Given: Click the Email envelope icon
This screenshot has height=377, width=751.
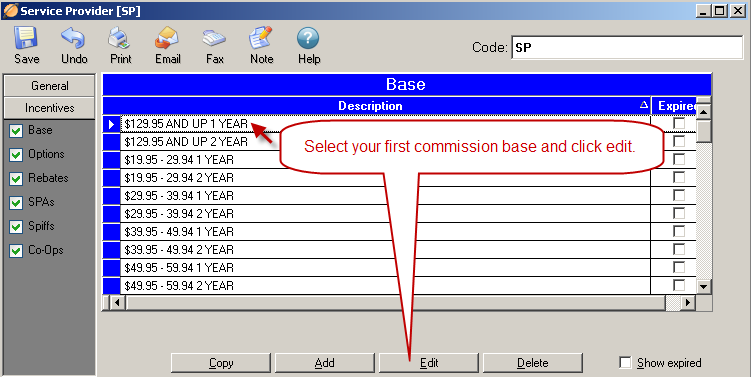Looking at the screenshot, I should (x=167, y=38).
